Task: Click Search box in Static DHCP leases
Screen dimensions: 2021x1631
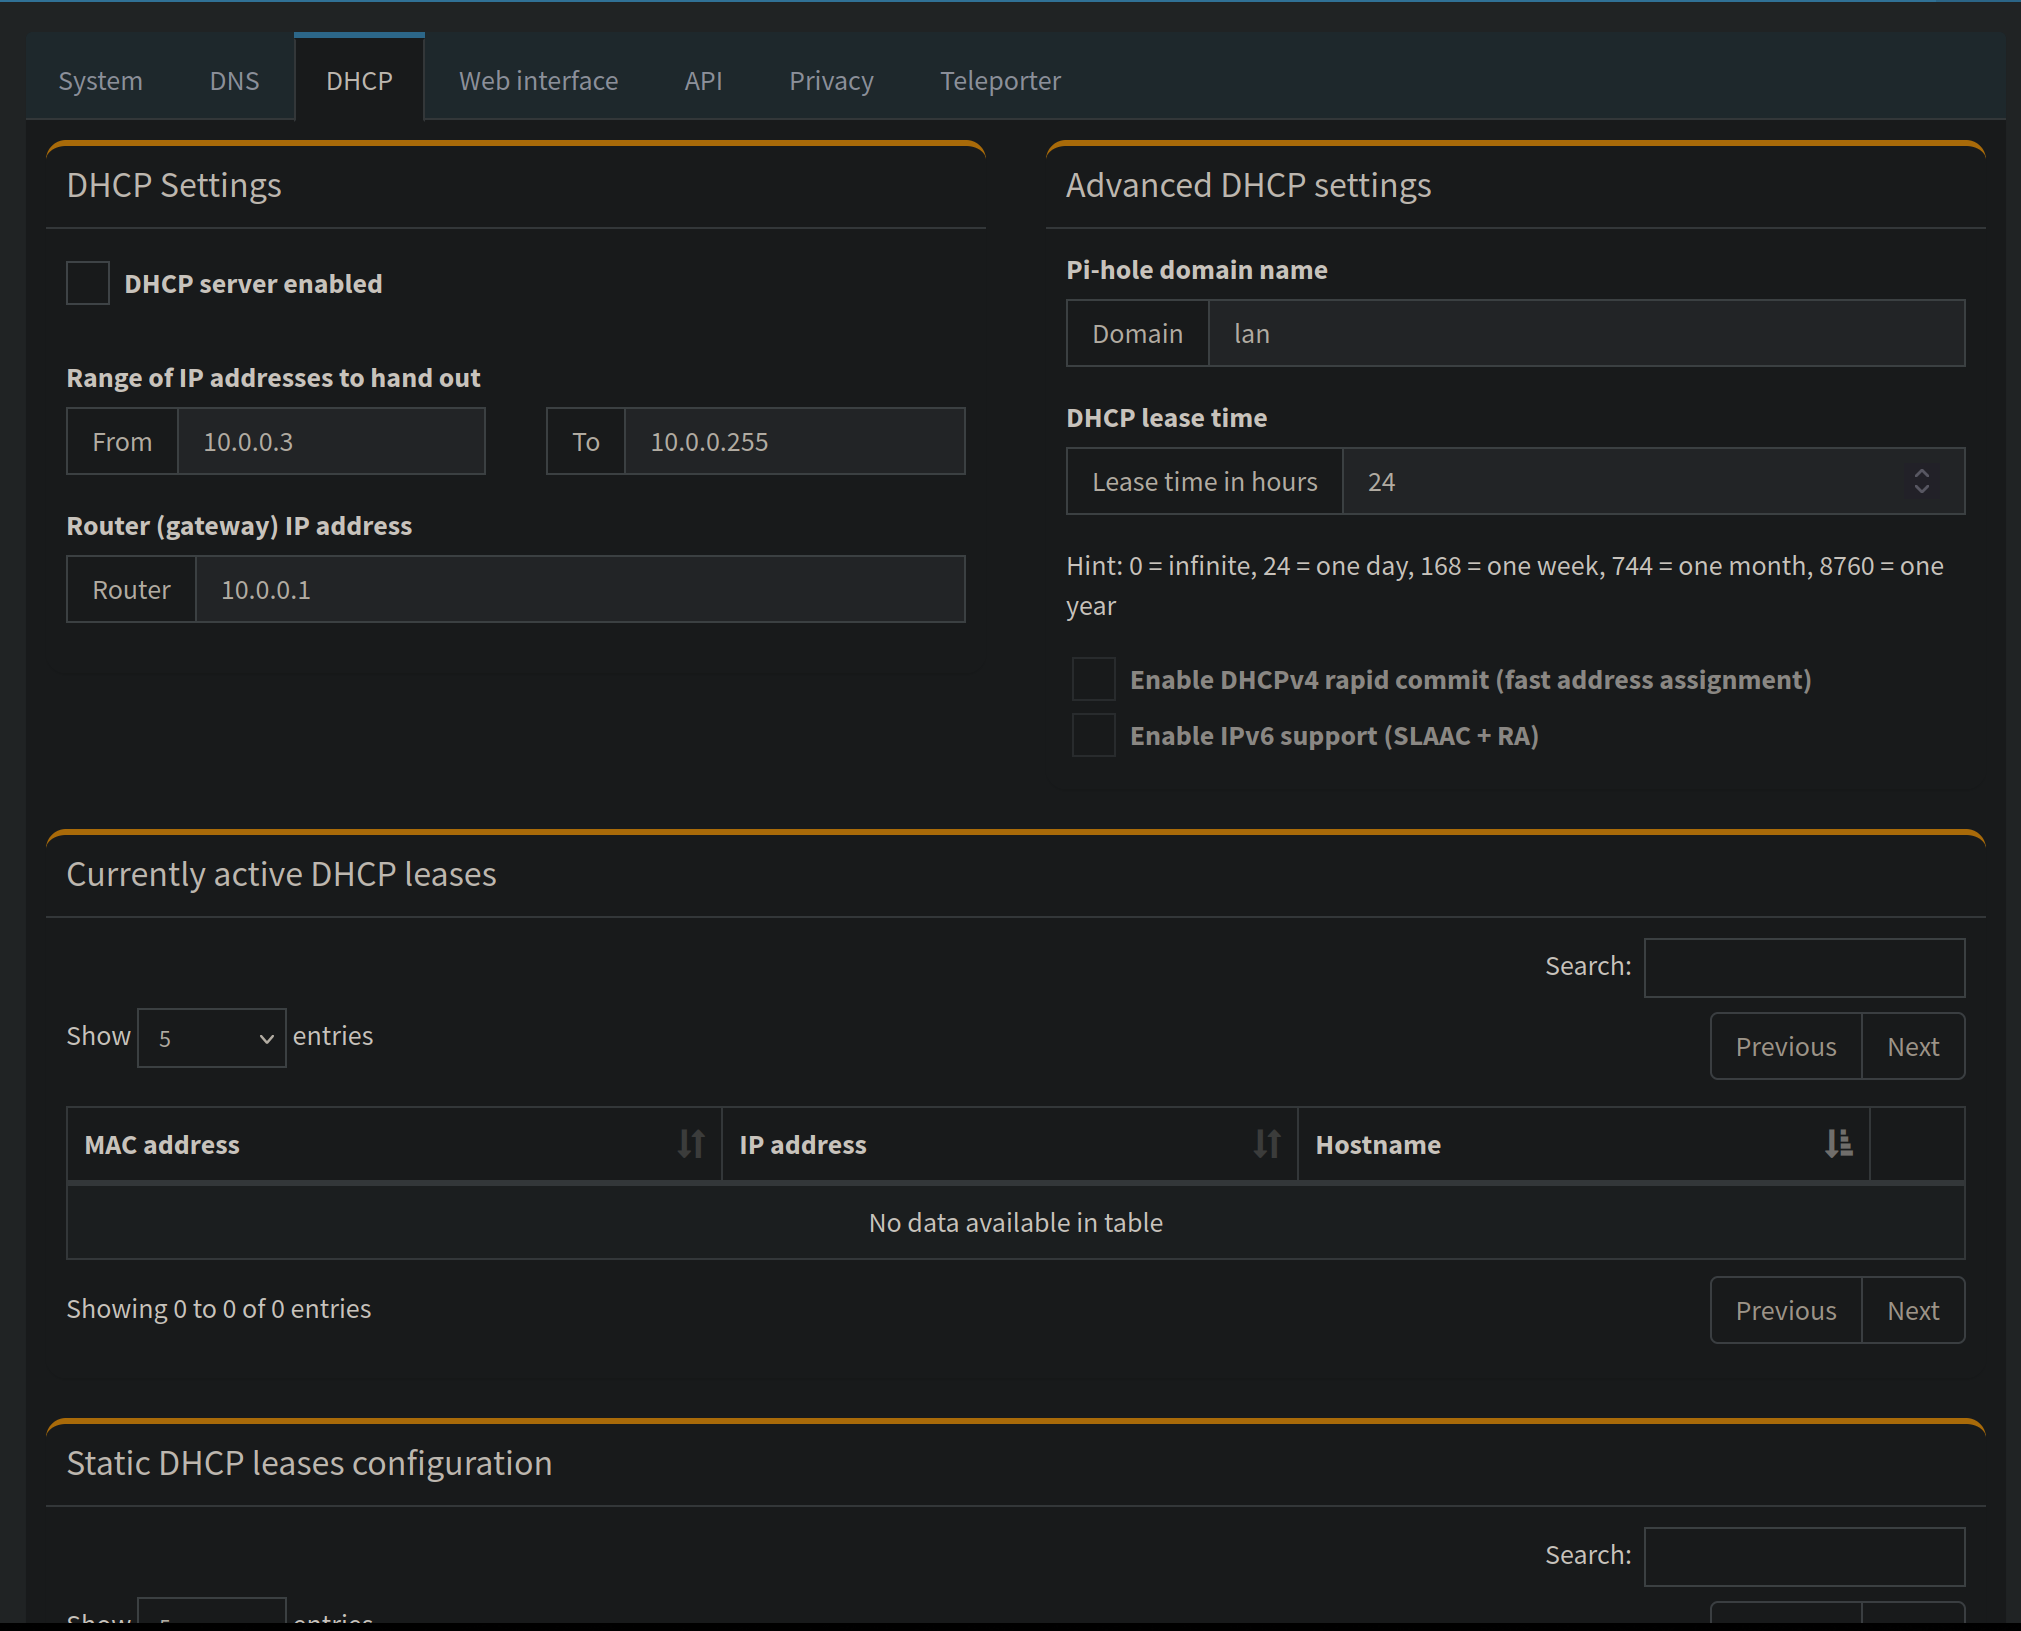Action: (1803, 1556)
